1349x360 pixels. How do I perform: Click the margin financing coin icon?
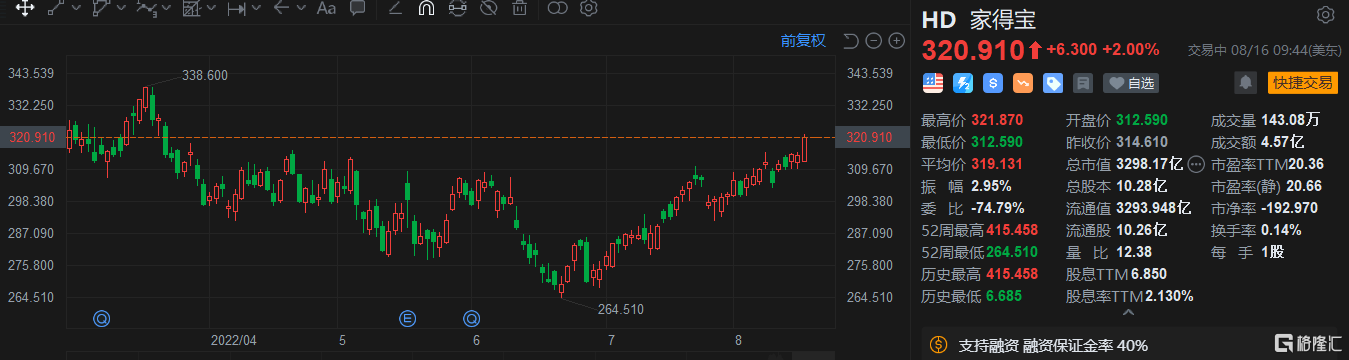click(938, 345)
